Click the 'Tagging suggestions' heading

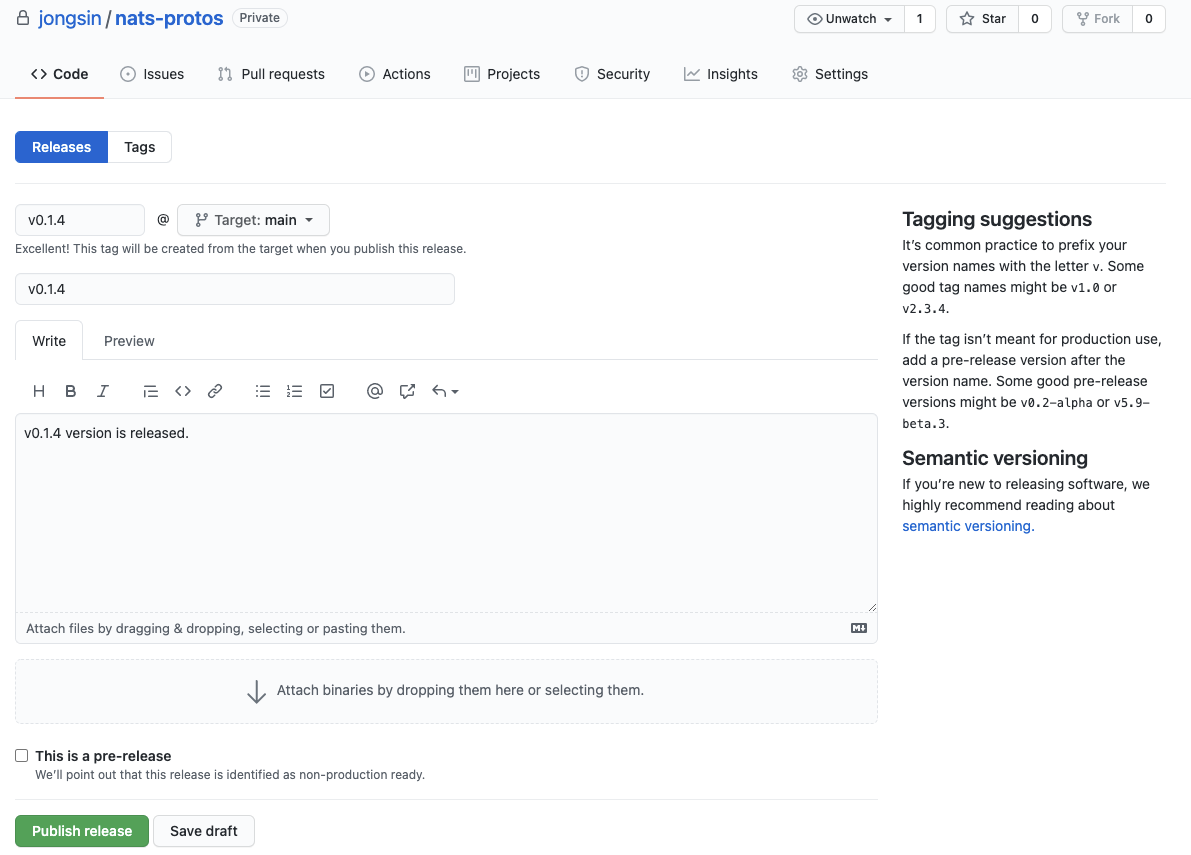coord(997,219)
